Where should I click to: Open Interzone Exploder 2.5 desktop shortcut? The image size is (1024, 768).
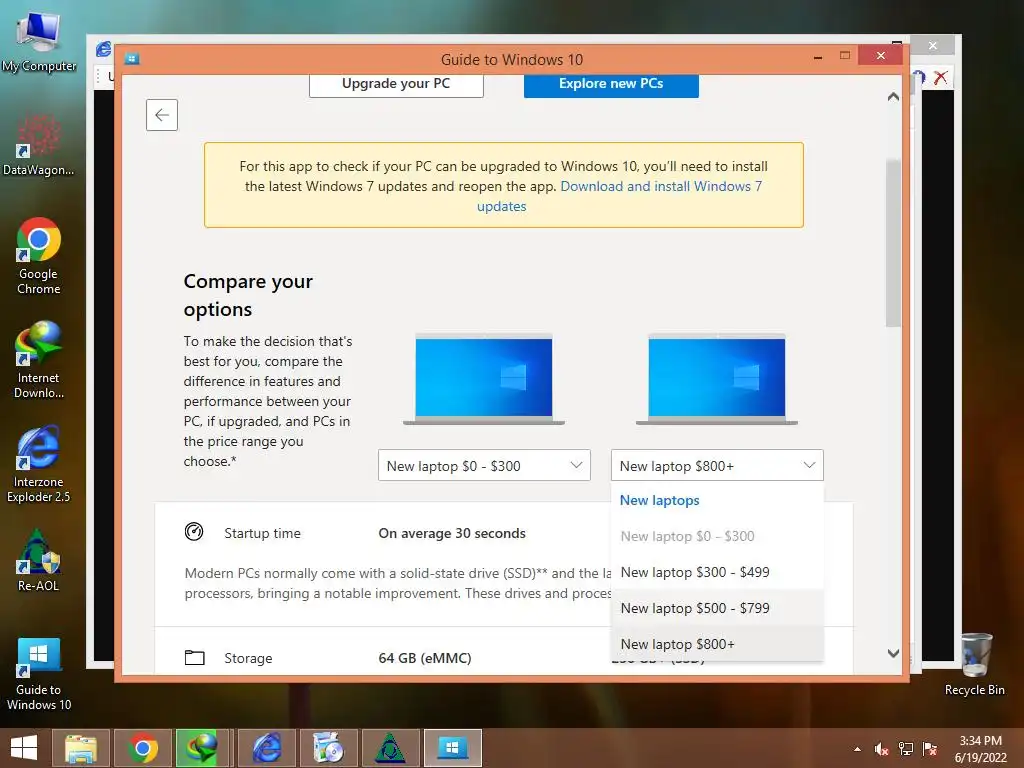click(39, 464)
